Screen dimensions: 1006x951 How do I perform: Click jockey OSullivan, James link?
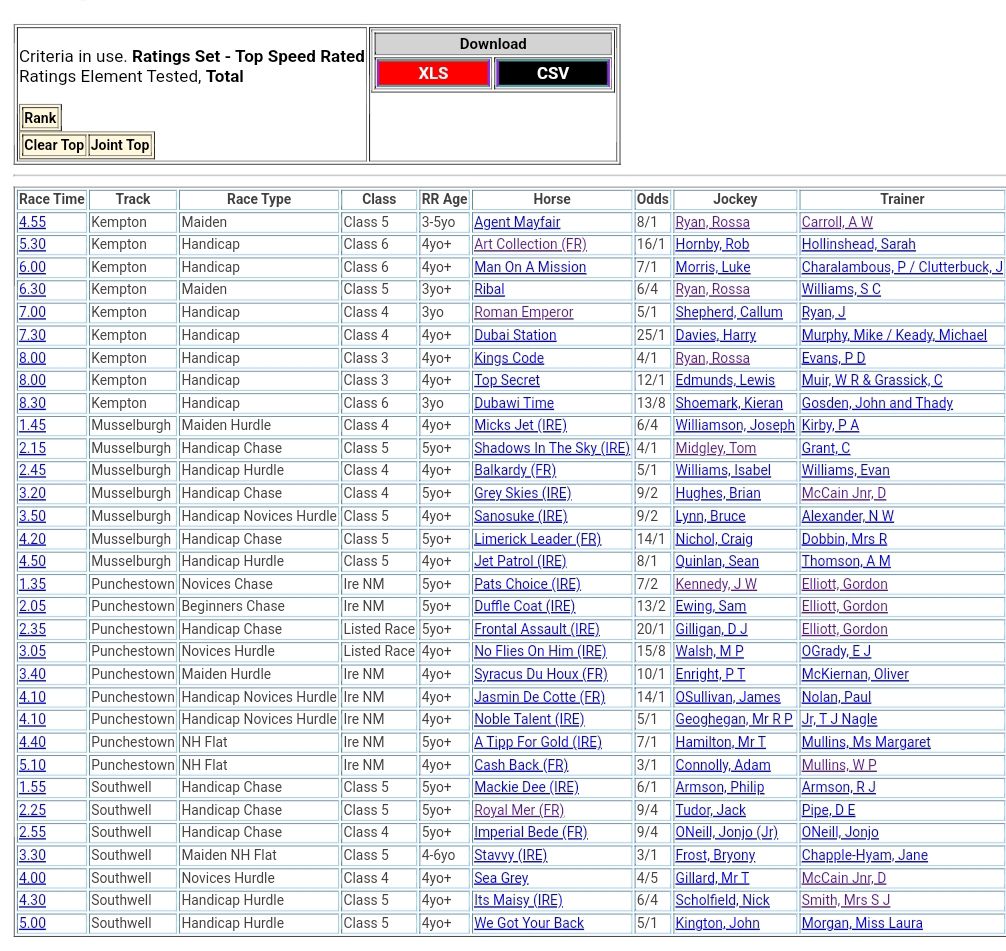pyautogui.click(x=727, y=697)
